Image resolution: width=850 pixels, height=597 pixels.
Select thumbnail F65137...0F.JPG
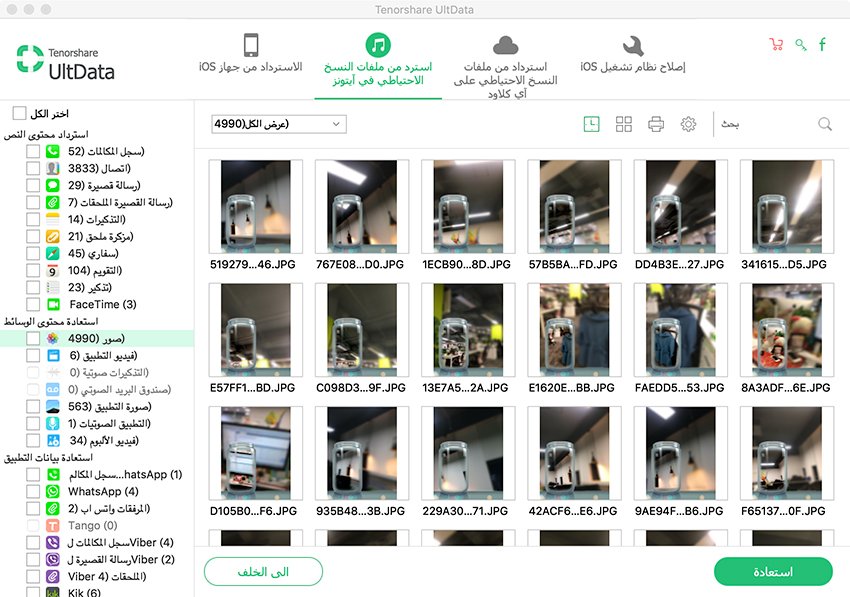787,453
